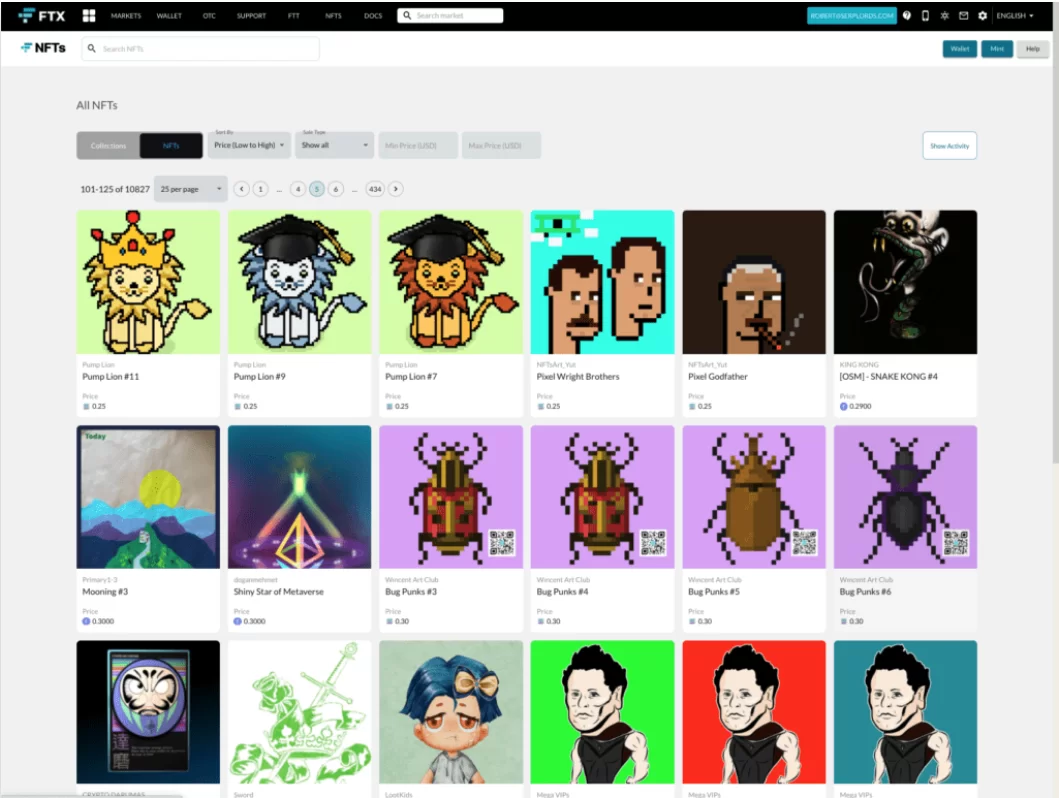The height and width of the screenshot is (798, 1059).
Task: Open the Pixel Godfather thumbnail
Action: 754,282
